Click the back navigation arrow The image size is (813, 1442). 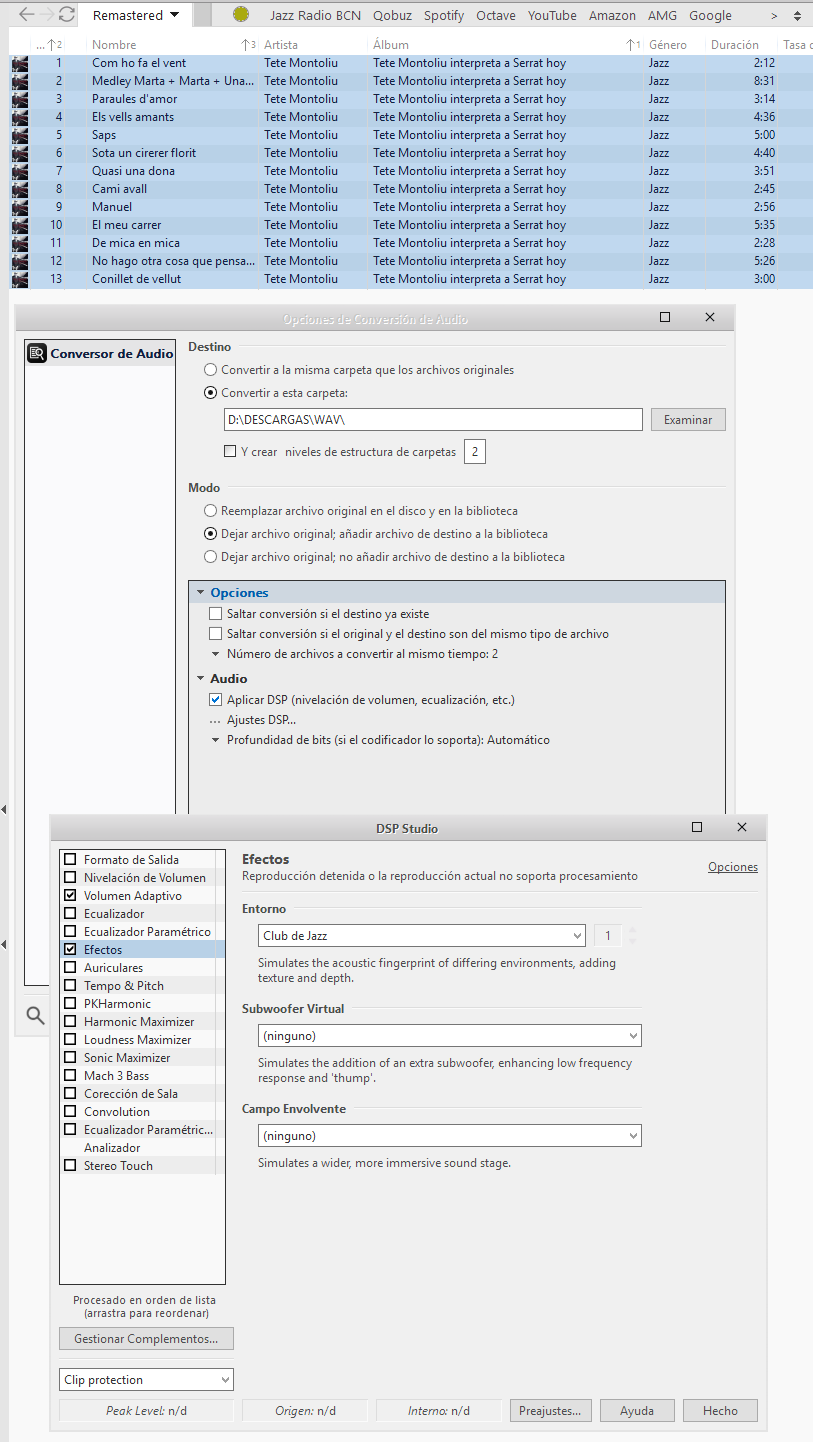(x=27, y=15)
